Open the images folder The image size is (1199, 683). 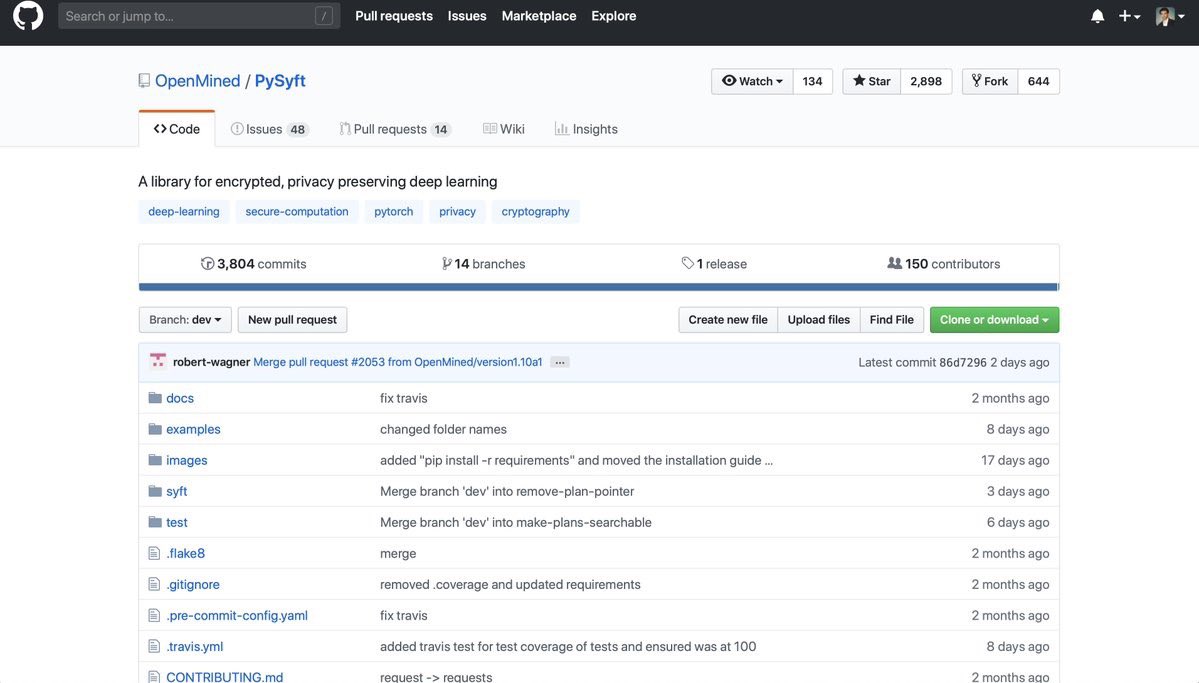tap(187, 460)
